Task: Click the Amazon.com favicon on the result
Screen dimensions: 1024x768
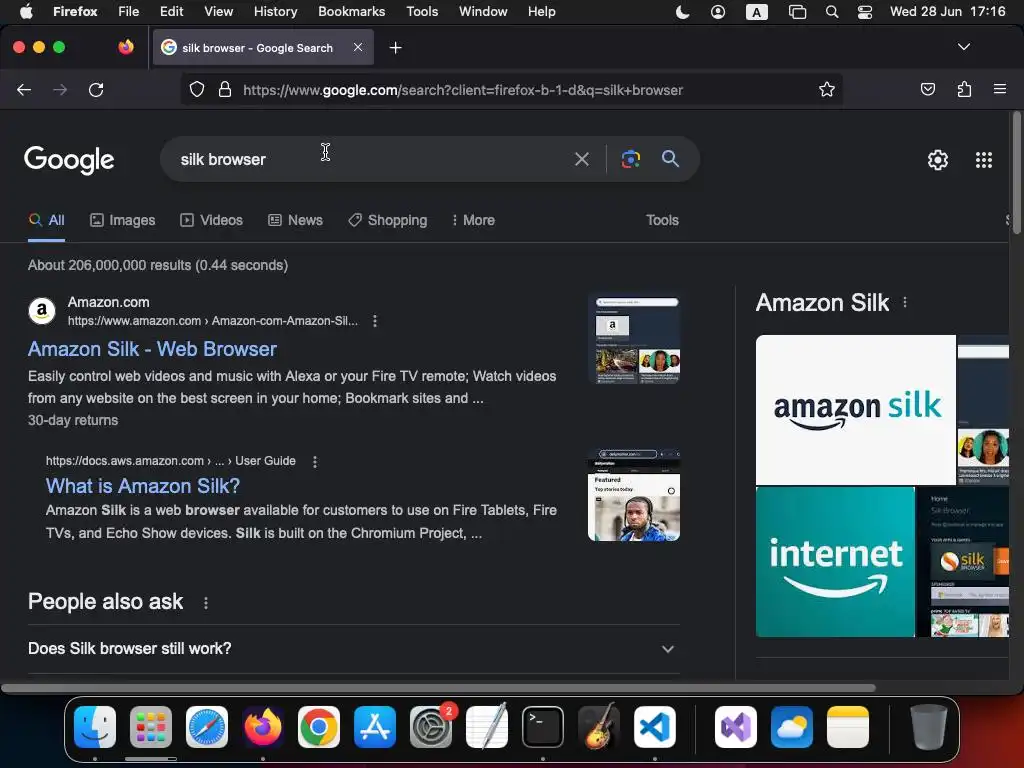Action: pyautogui.click(x=42, y=311)
